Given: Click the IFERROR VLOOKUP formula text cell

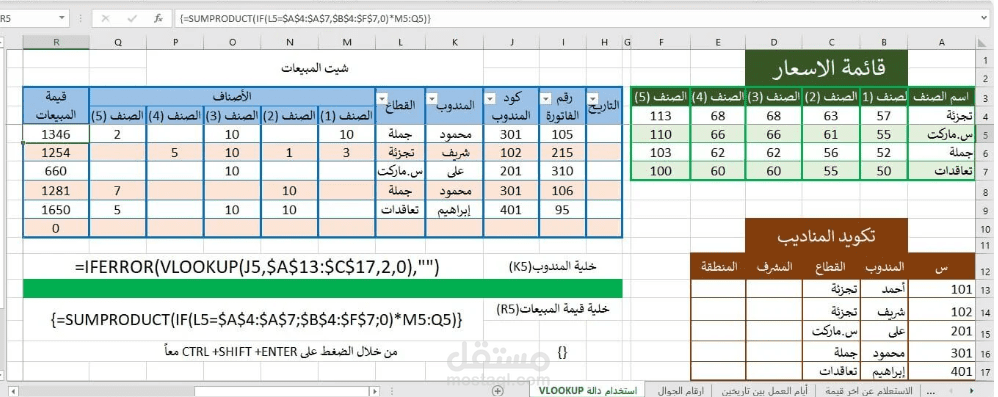Looking at the screenshot, I should tap(257, 267).
